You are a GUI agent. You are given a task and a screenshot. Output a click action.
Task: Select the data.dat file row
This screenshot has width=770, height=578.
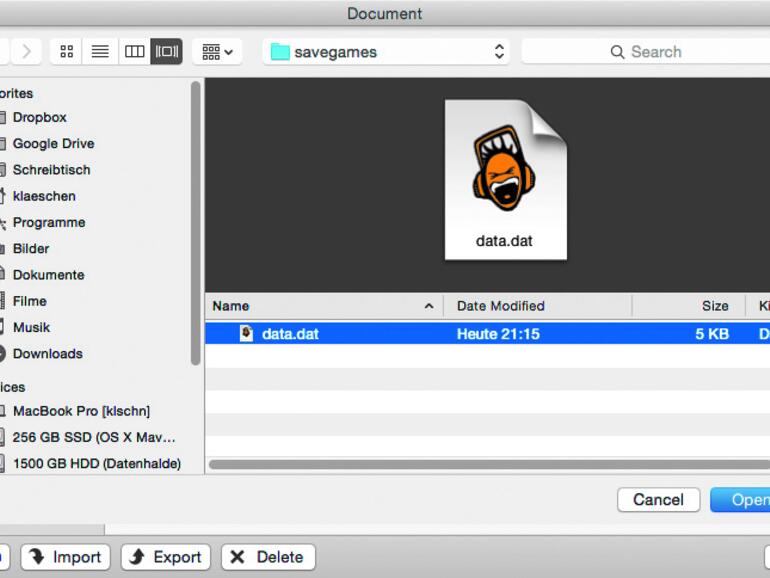[488, 334]
